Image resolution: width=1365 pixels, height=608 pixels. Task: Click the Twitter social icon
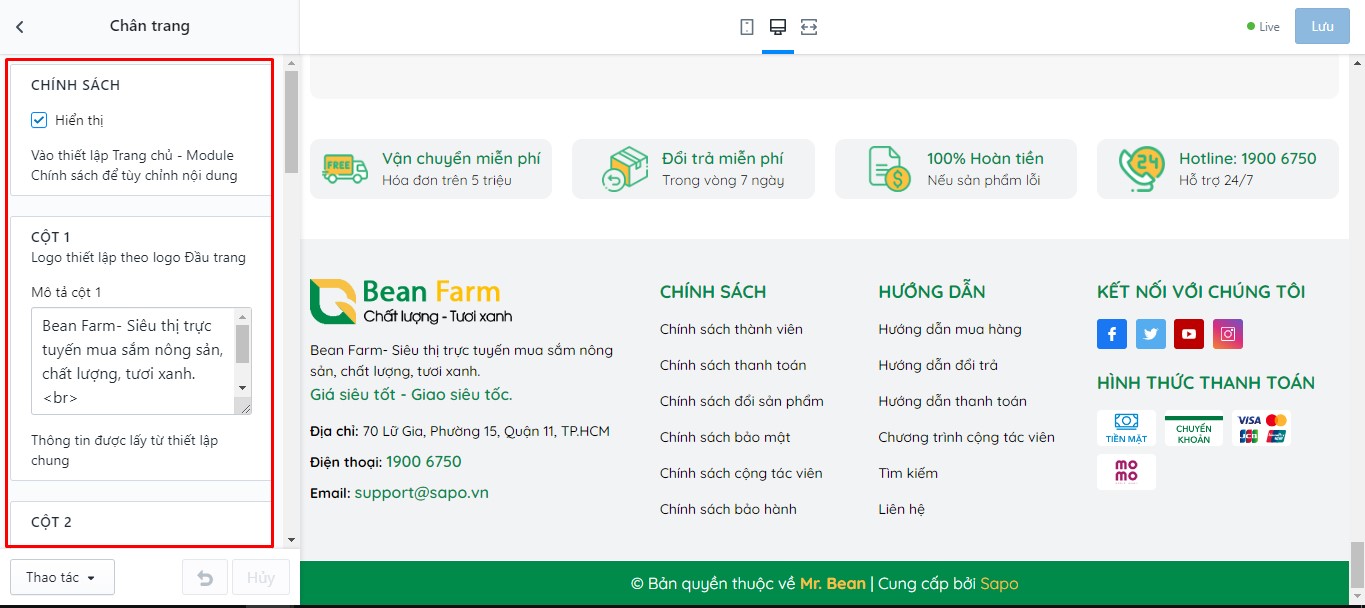click(x=1151, y=334)
